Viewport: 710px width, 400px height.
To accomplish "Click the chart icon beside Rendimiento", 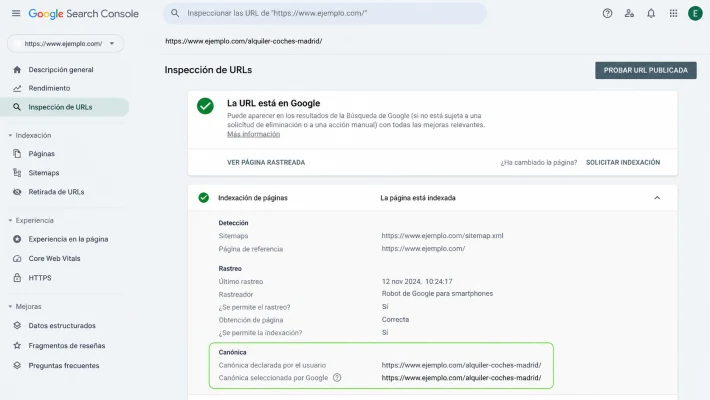I will pos(17,88).
